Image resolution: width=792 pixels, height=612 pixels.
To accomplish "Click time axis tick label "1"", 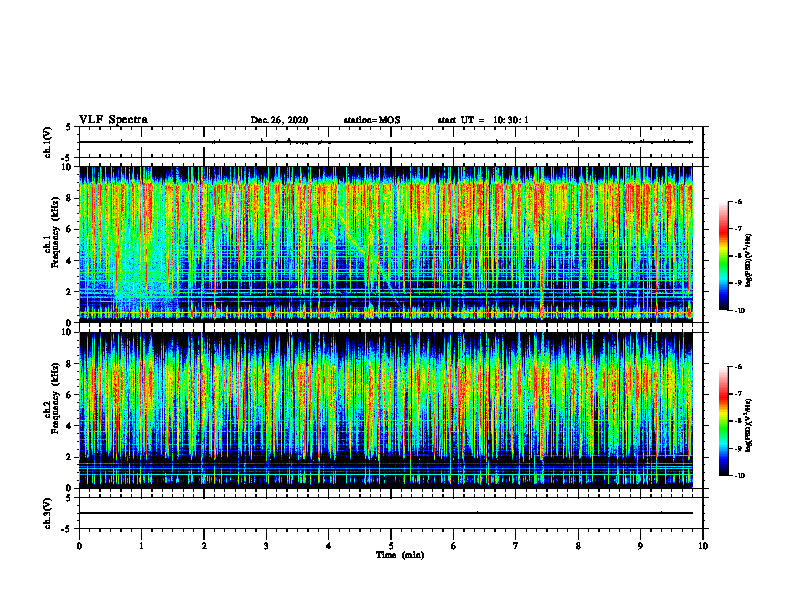I will [x=141, y=546].
